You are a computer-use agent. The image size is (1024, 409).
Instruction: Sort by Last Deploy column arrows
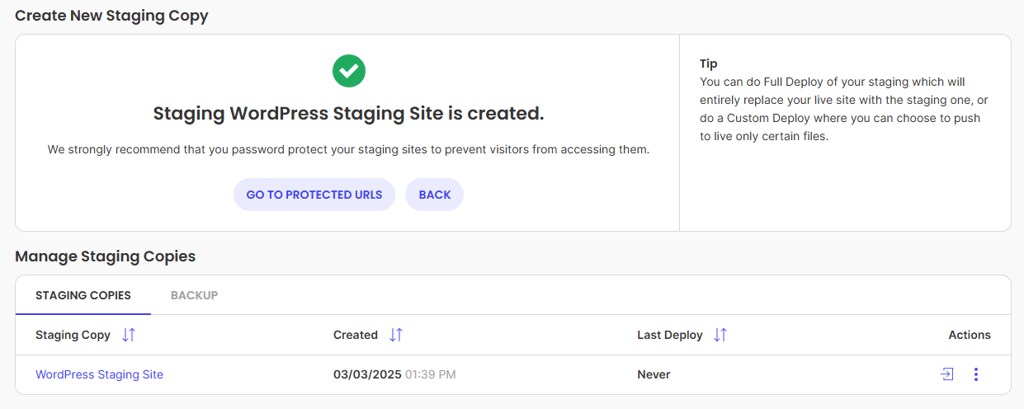pyautogui.click(x=720, y=335)
